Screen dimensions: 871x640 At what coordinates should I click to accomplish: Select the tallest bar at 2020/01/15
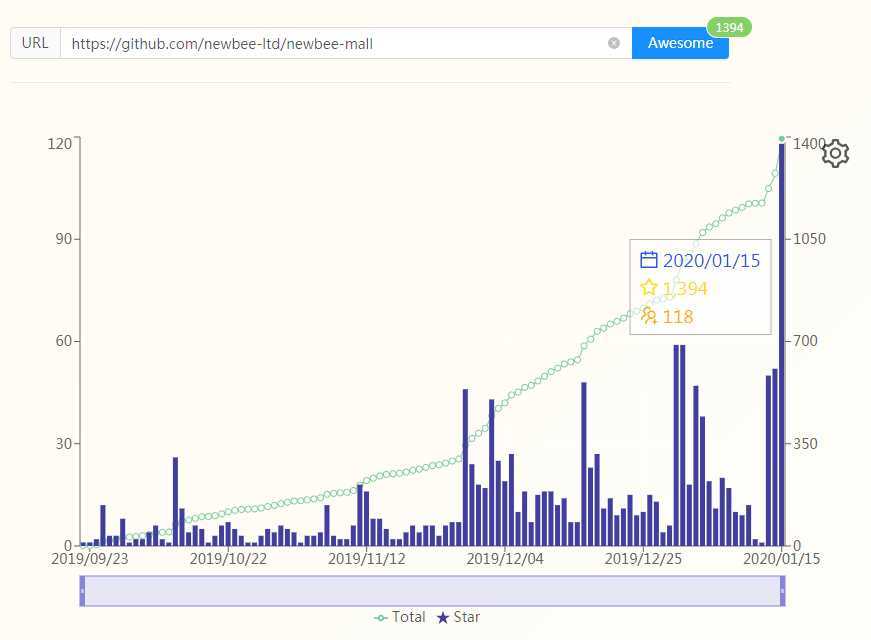point(782,344)
